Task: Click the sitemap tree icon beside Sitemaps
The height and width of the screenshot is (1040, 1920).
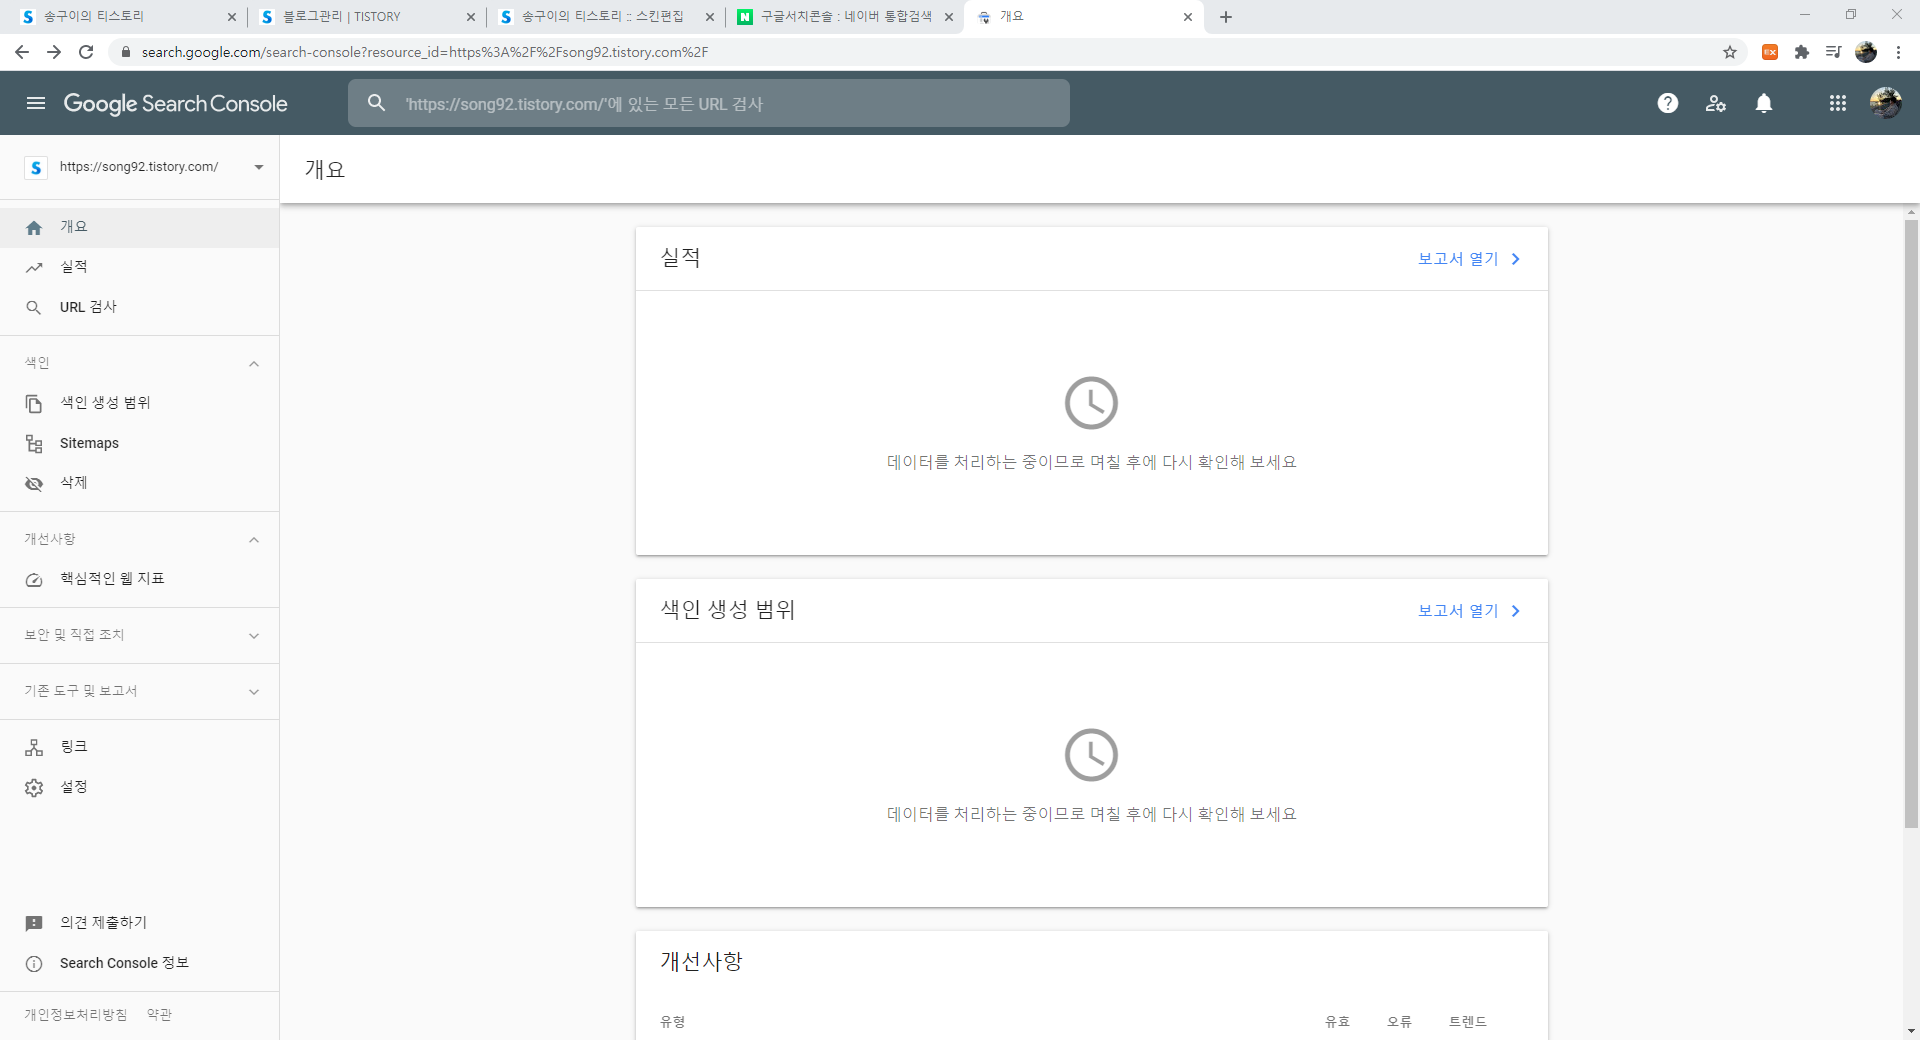Action: 34,444
